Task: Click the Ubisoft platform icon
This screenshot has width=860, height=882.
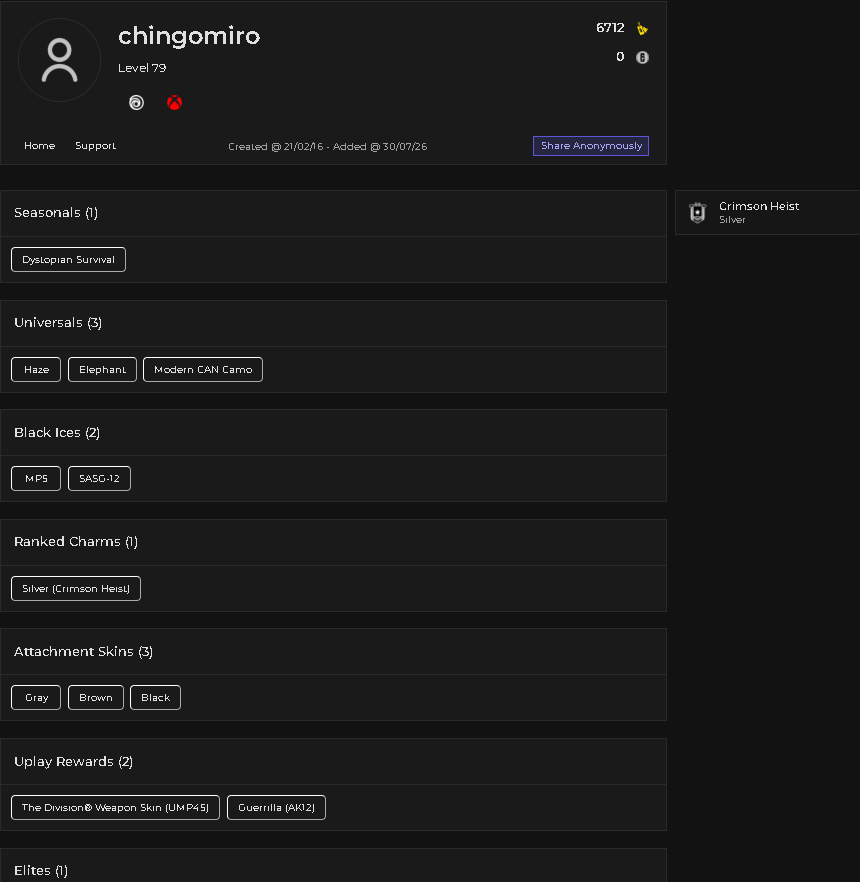Action: (x=136, y=102)
